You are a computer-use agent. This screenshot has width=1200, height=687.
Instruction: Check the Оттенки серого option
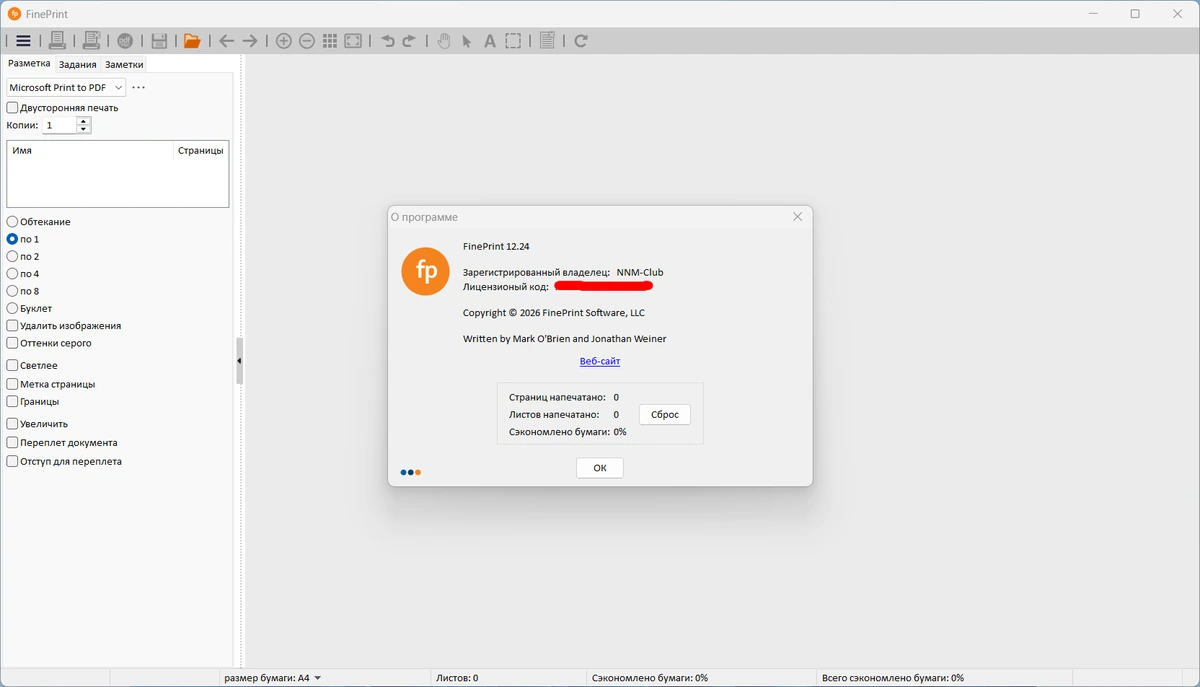[x=12, y=343]
